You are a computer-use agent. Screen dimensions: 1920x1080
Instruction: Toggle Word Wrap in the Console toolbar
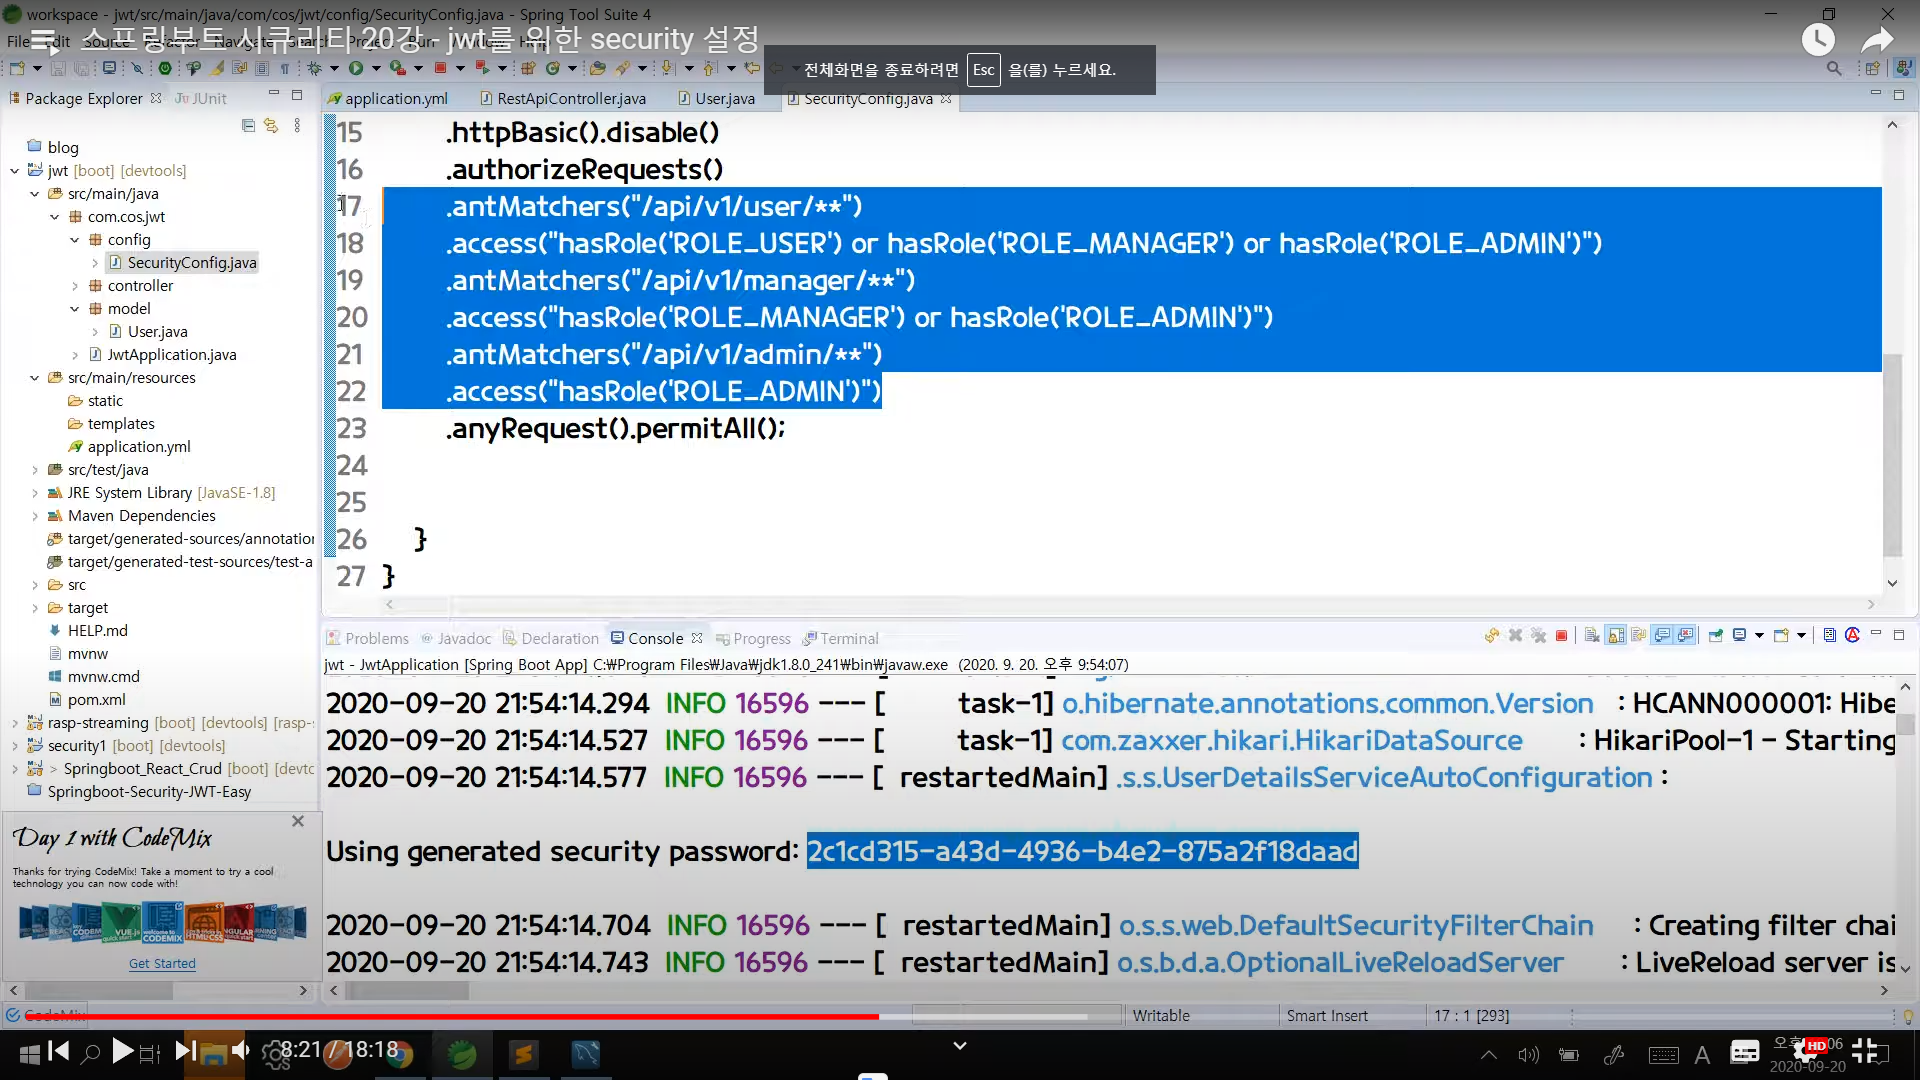point(1639,636)
